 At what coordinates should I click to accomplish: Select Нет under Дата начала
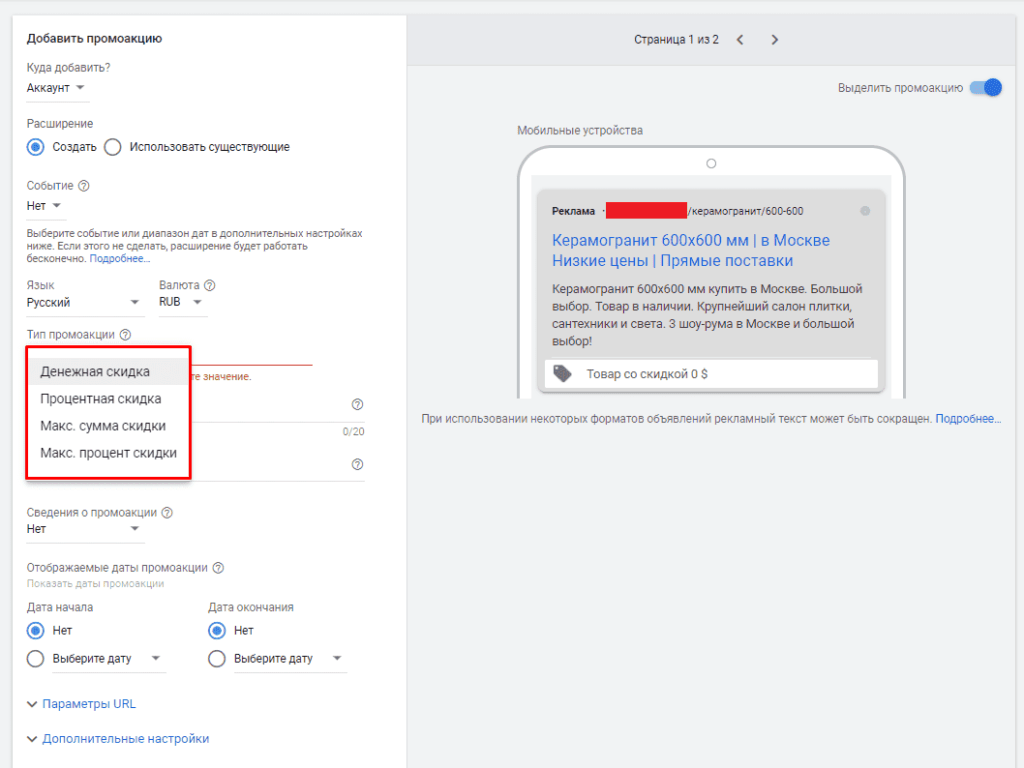click(x=36, y=630)
